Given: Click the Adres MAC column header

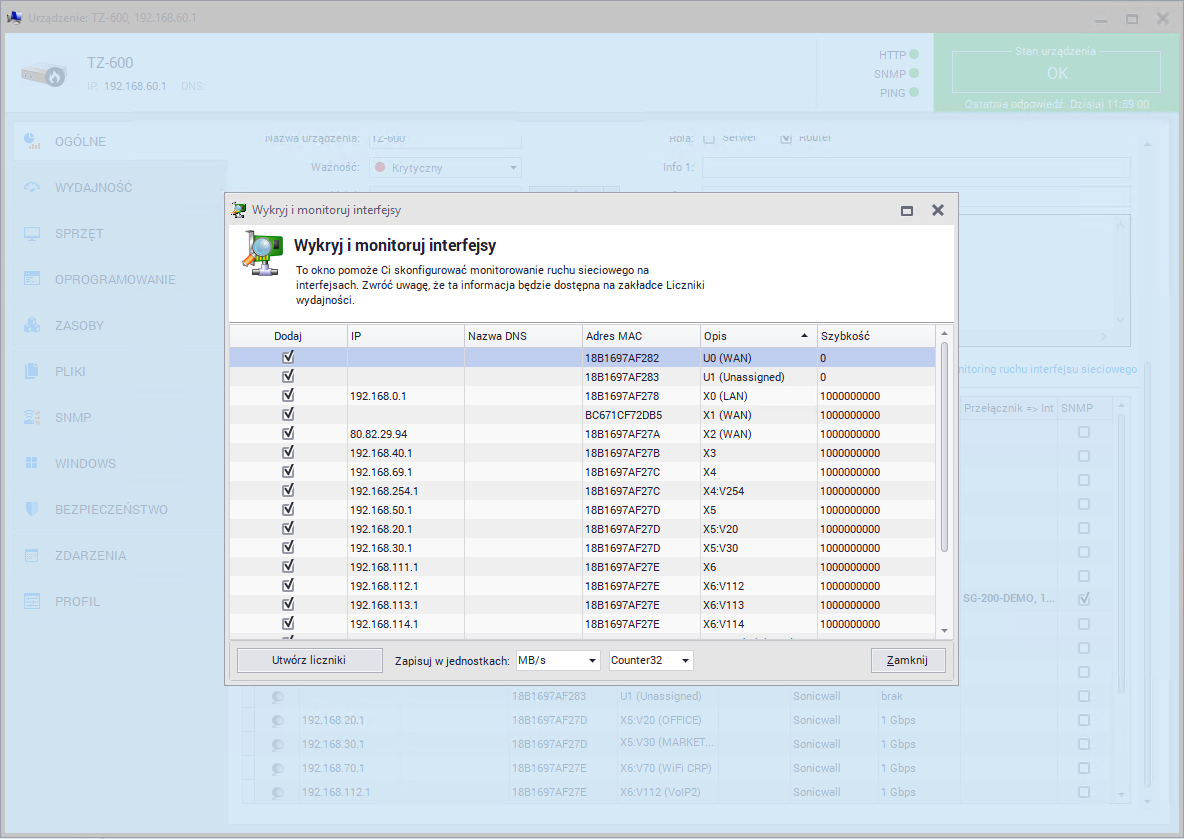Looking at the screenshot, I should pos(640,336).
